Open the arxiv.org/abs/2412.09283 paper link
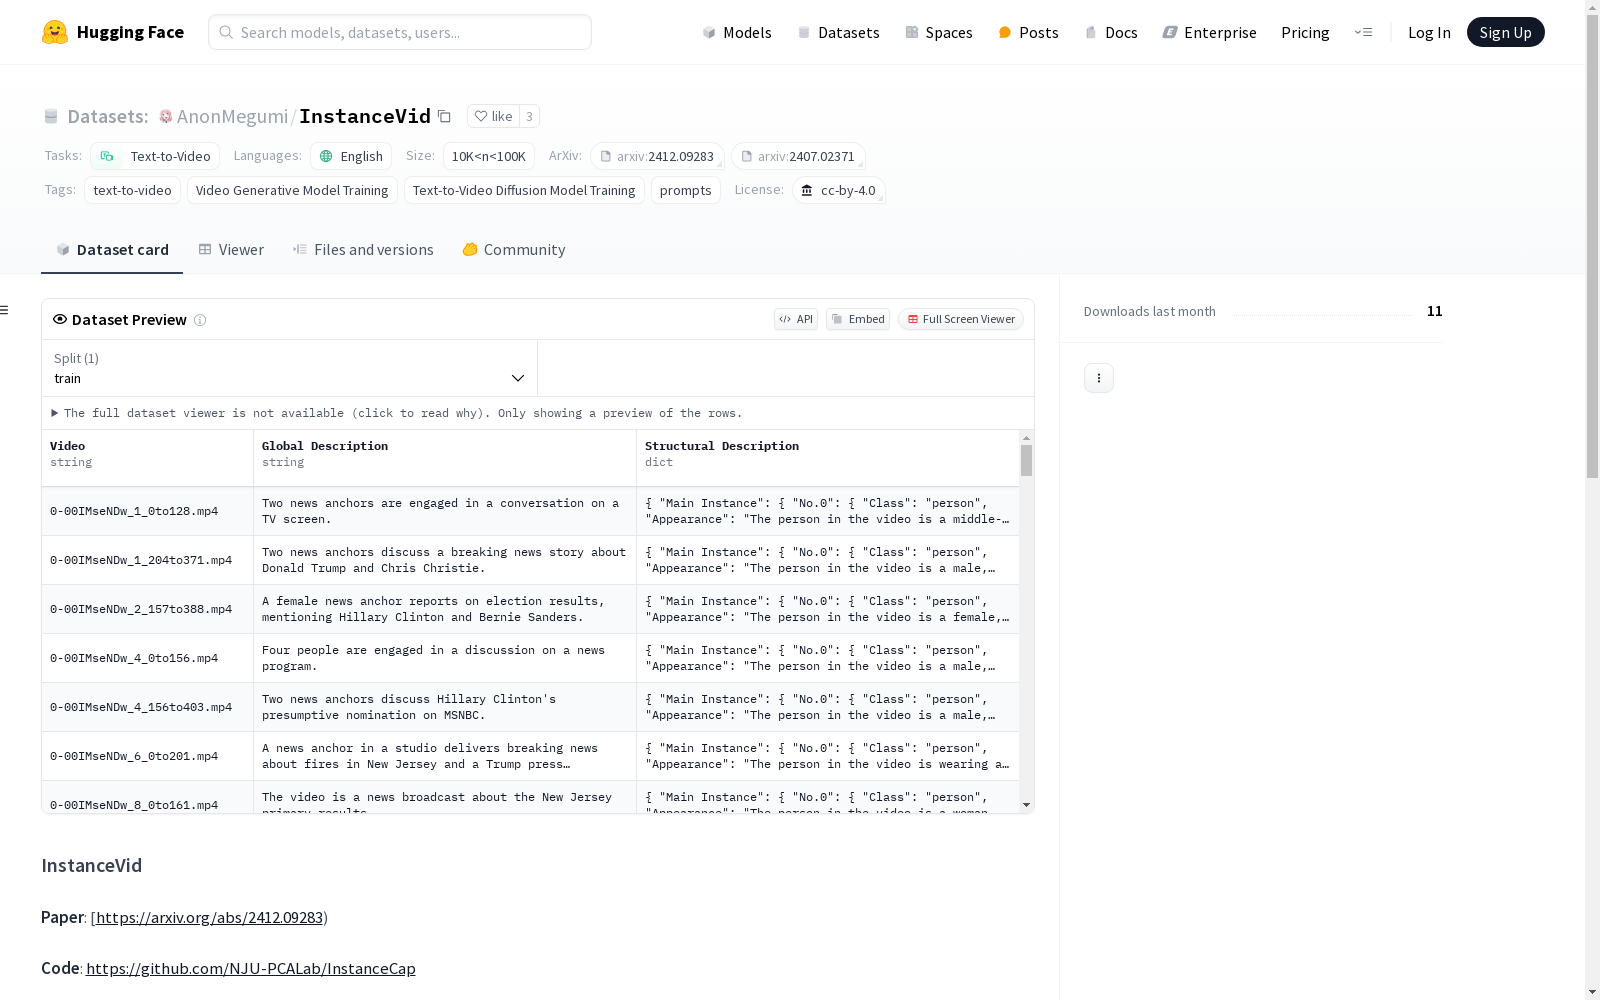Viewport: 1600px width, 1000px height. click(x=209, y=917)
